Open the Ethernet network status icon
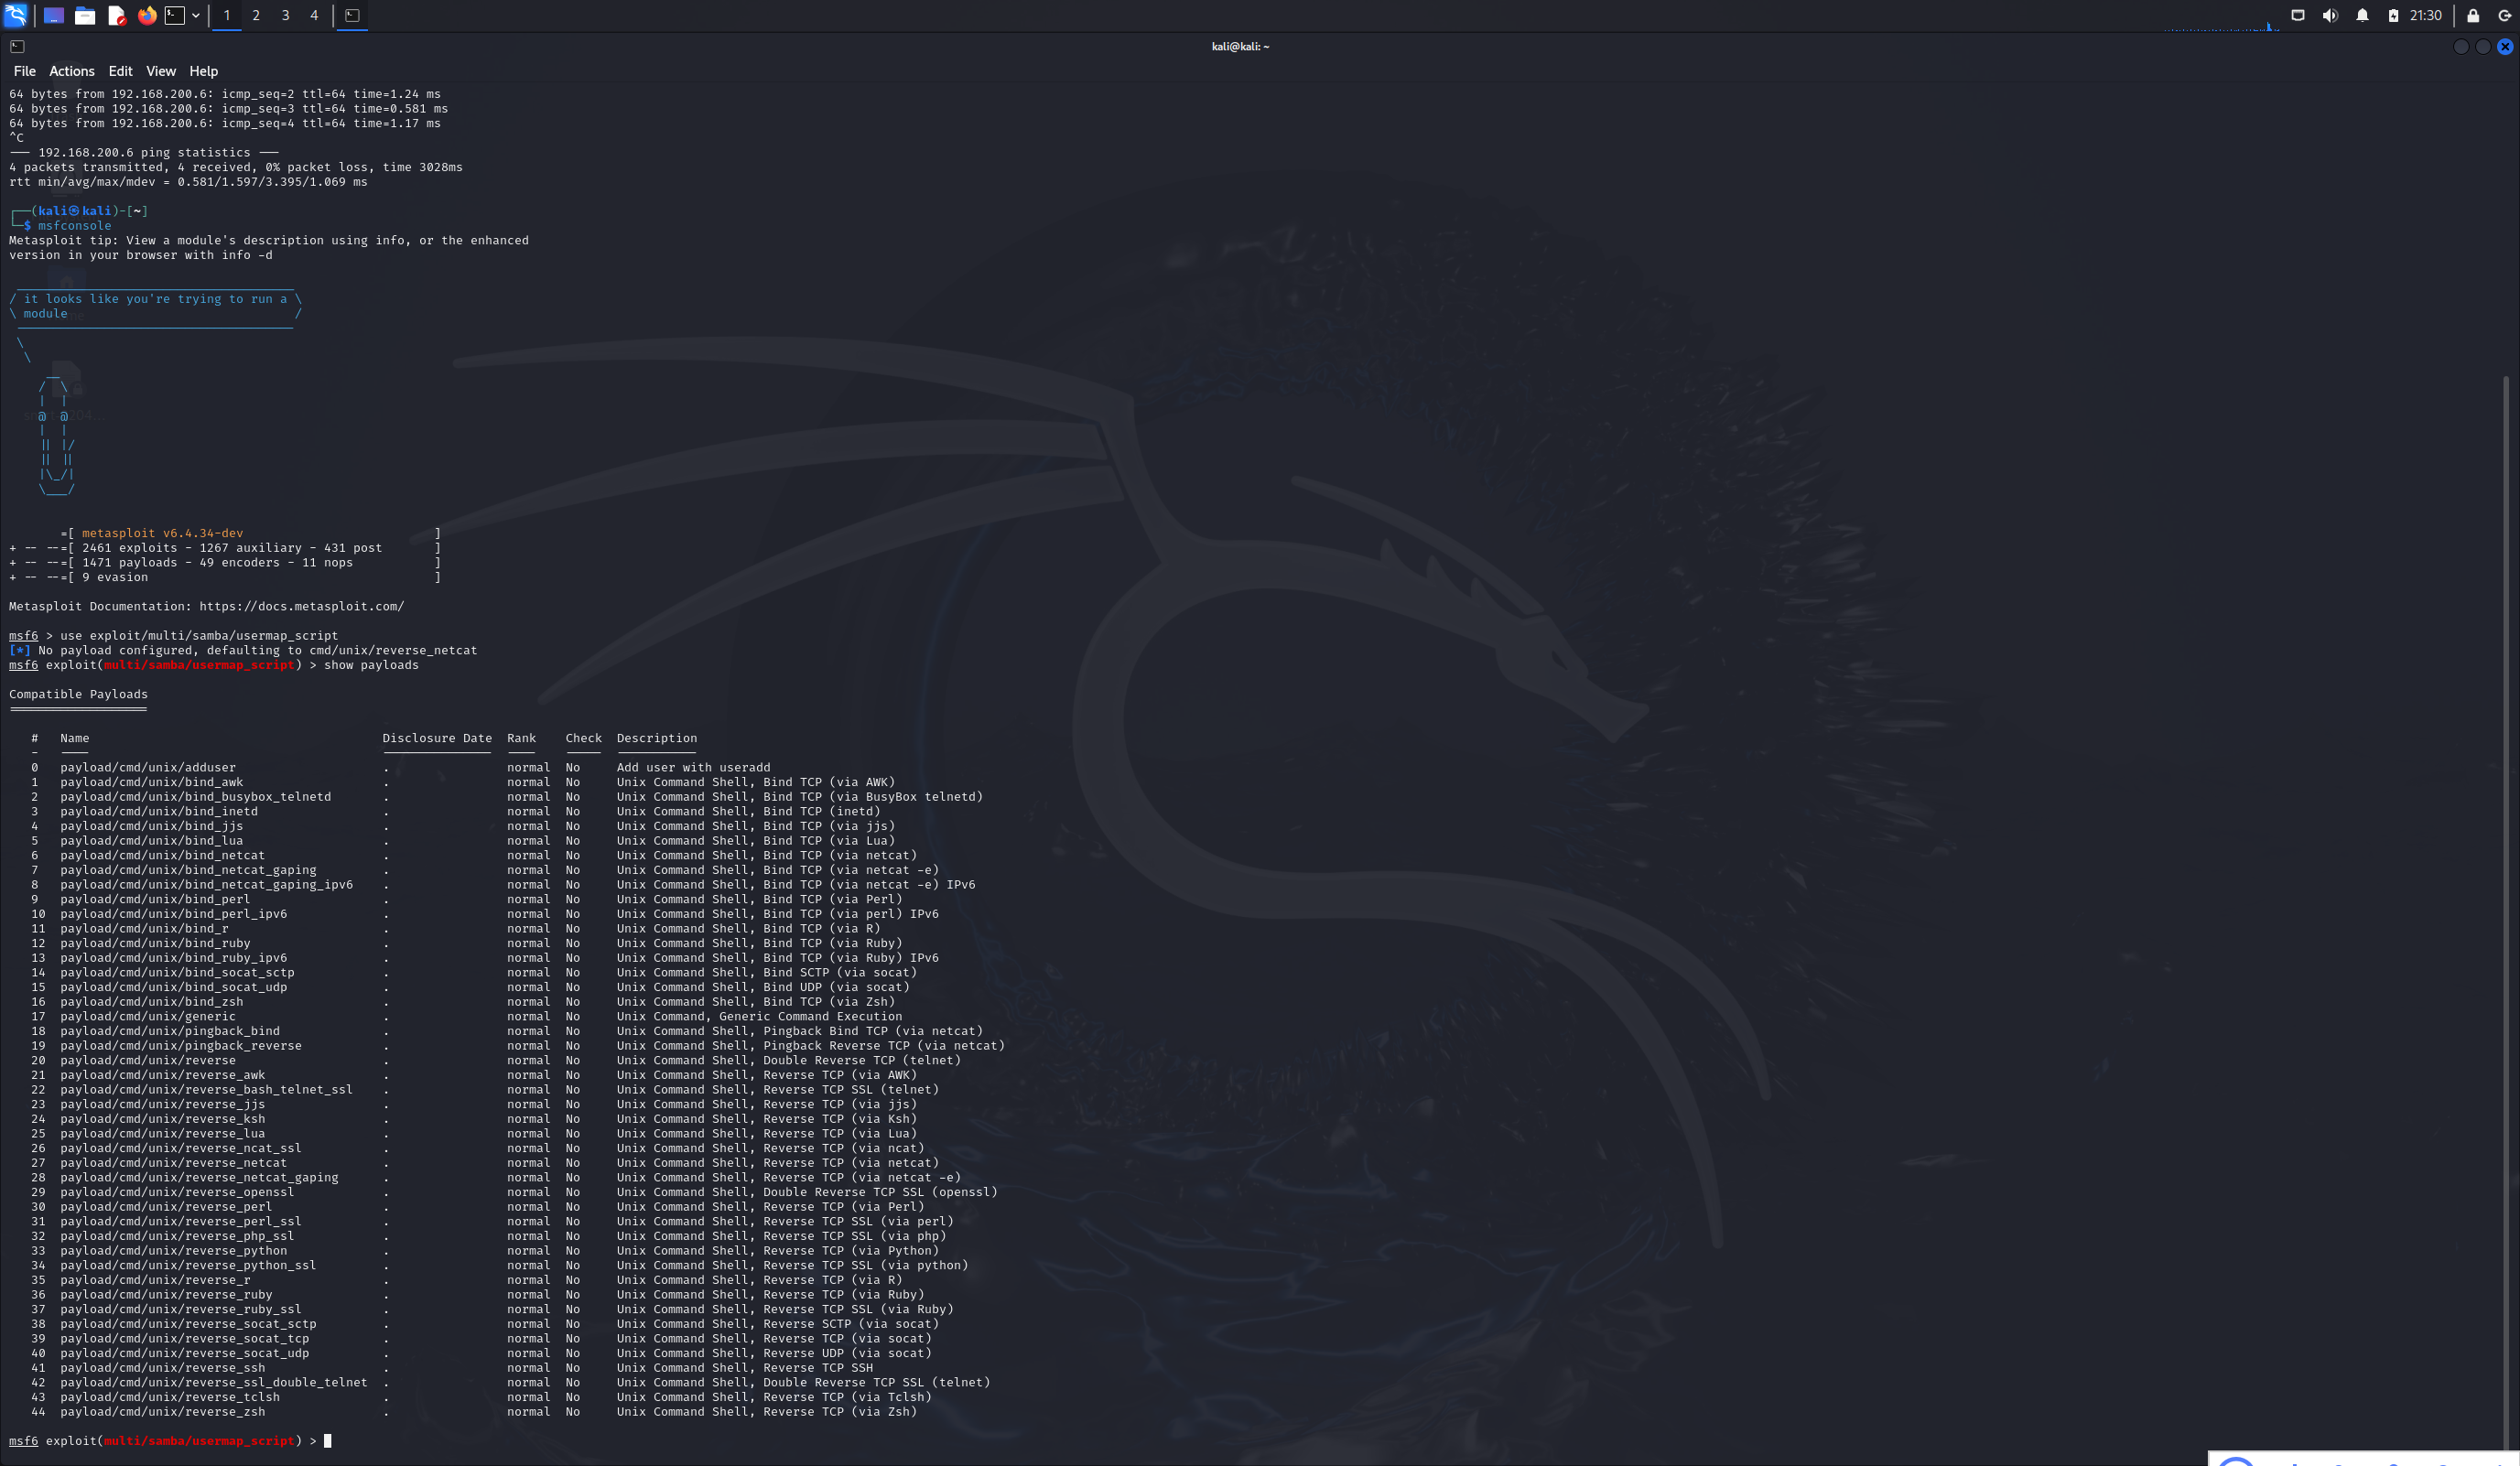This screenshot has height=1466, width=2520. click(x=2298, y=15)
